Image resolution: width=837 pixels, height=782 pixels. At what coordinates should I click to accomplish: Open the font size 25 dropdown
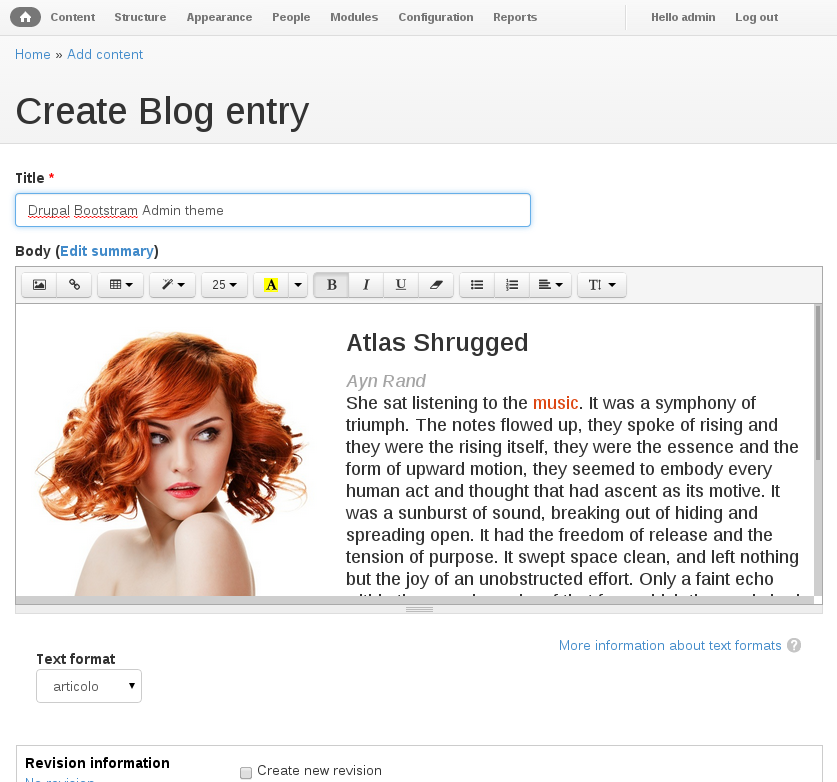(224, 285)
